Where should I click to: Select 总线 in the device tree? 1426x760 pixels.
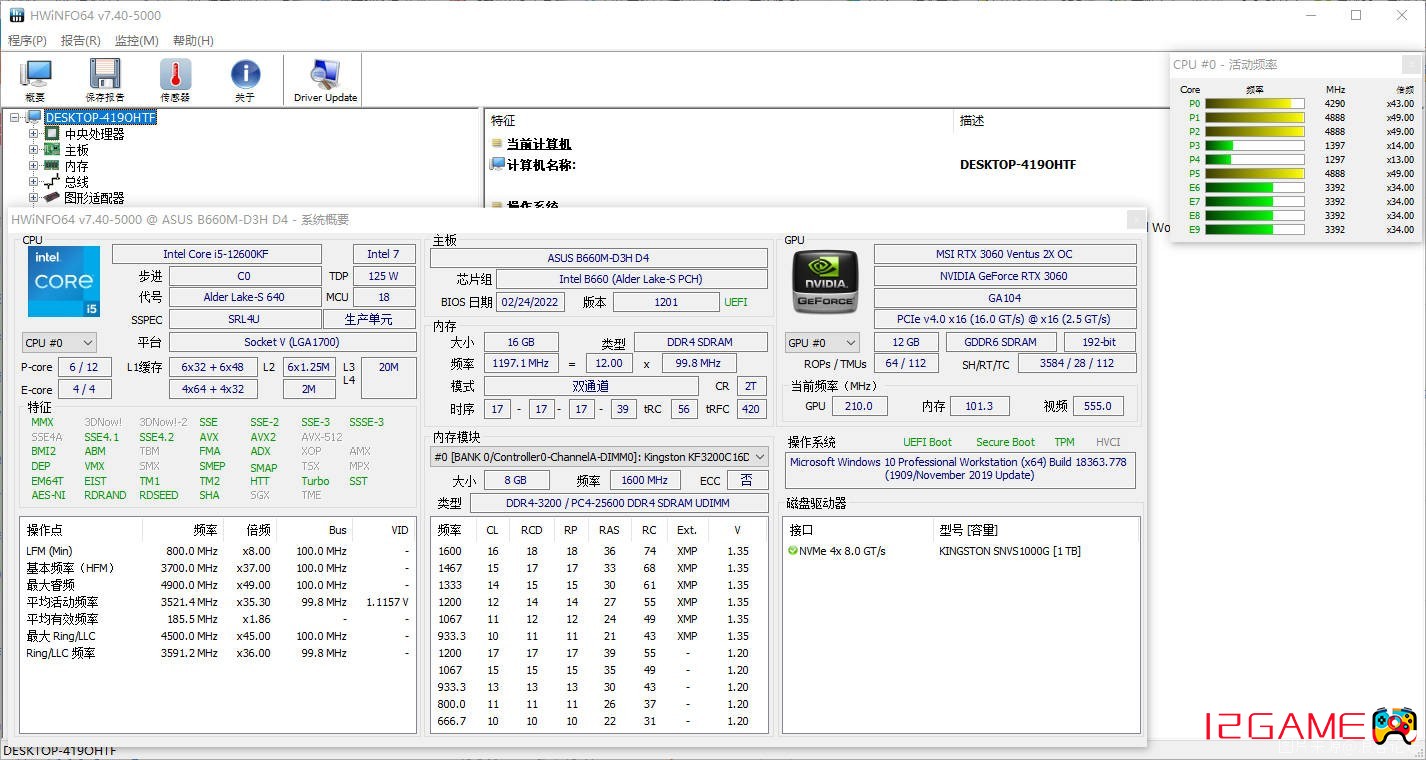pyautogui.click(x=77, y=182)
